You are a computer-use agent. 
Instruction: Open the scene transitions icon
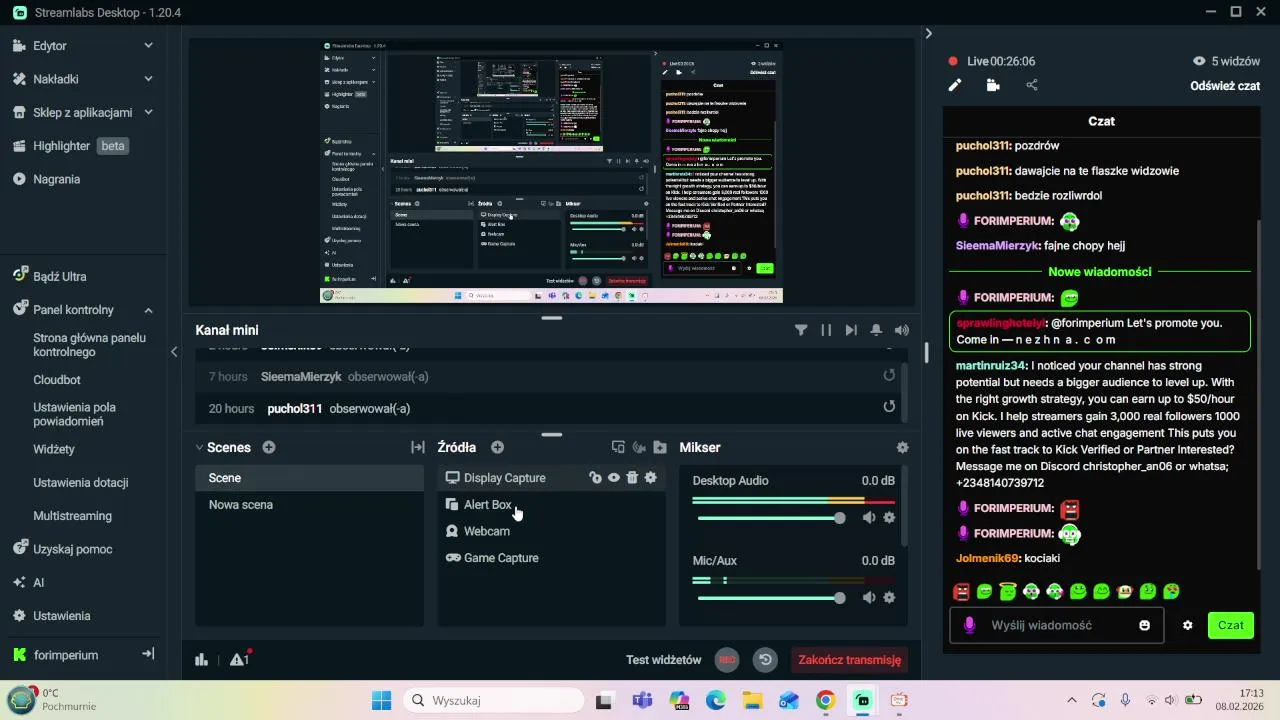click(418, 448)
